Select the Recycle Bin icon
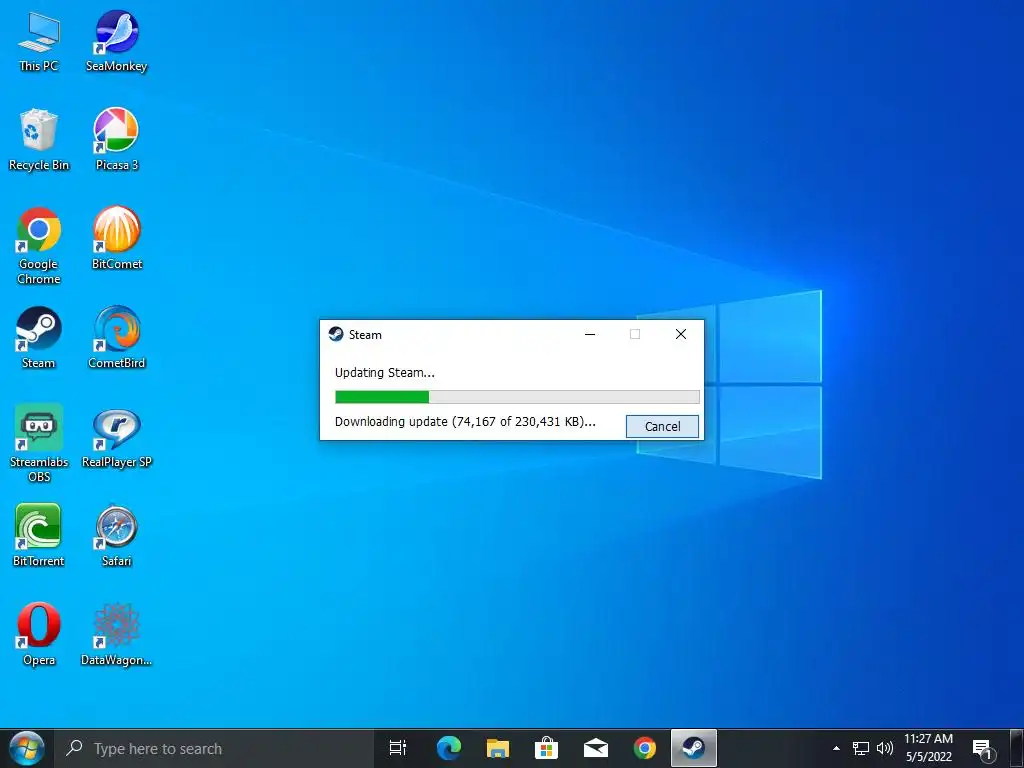1024x768 pixels. tap(39, 140)
